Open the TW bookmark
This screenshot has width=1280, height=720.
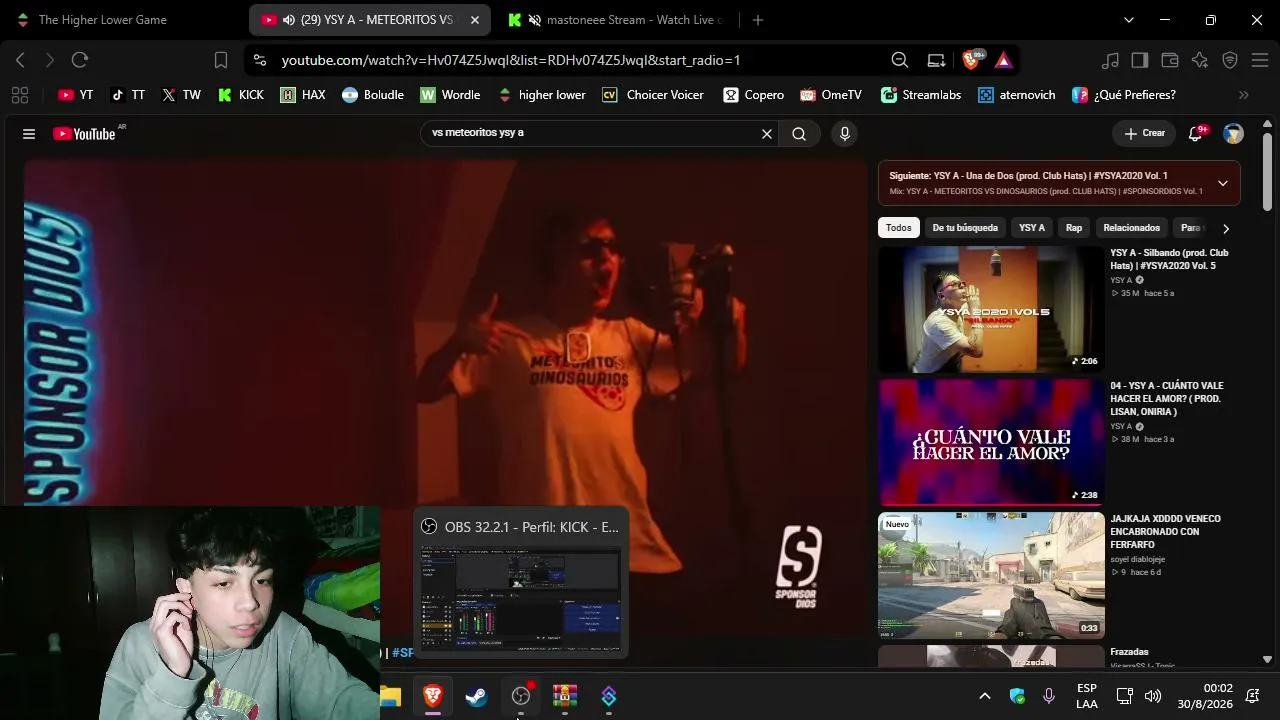pos(181,95)
